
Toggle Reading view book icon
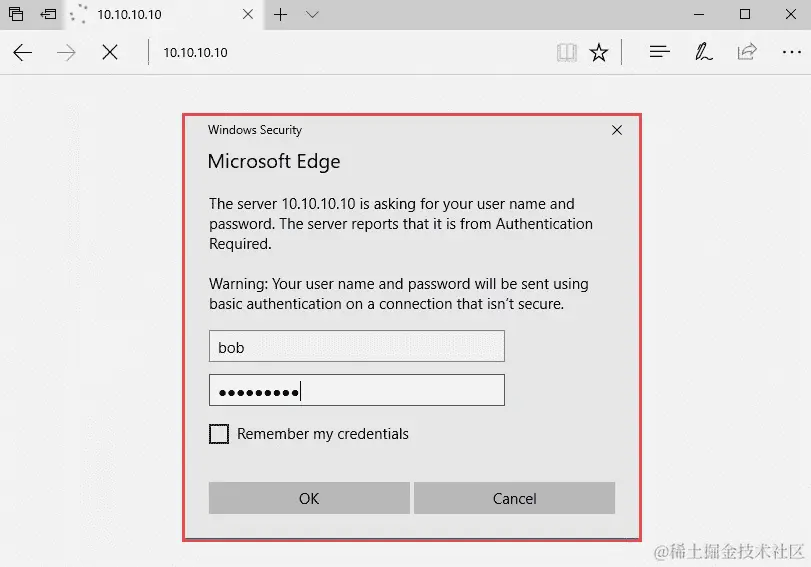coord(566,52)
